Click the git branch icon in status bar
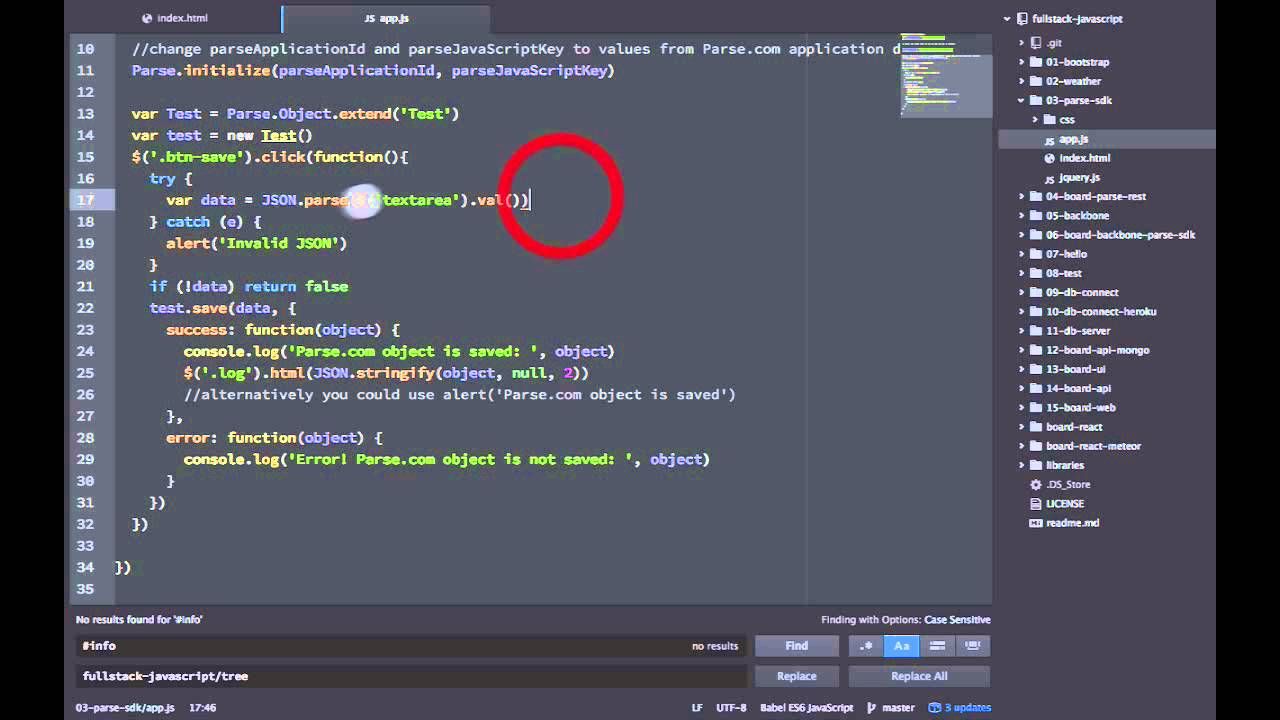This screenshot has height=720, width=1280. pos(872,708)
